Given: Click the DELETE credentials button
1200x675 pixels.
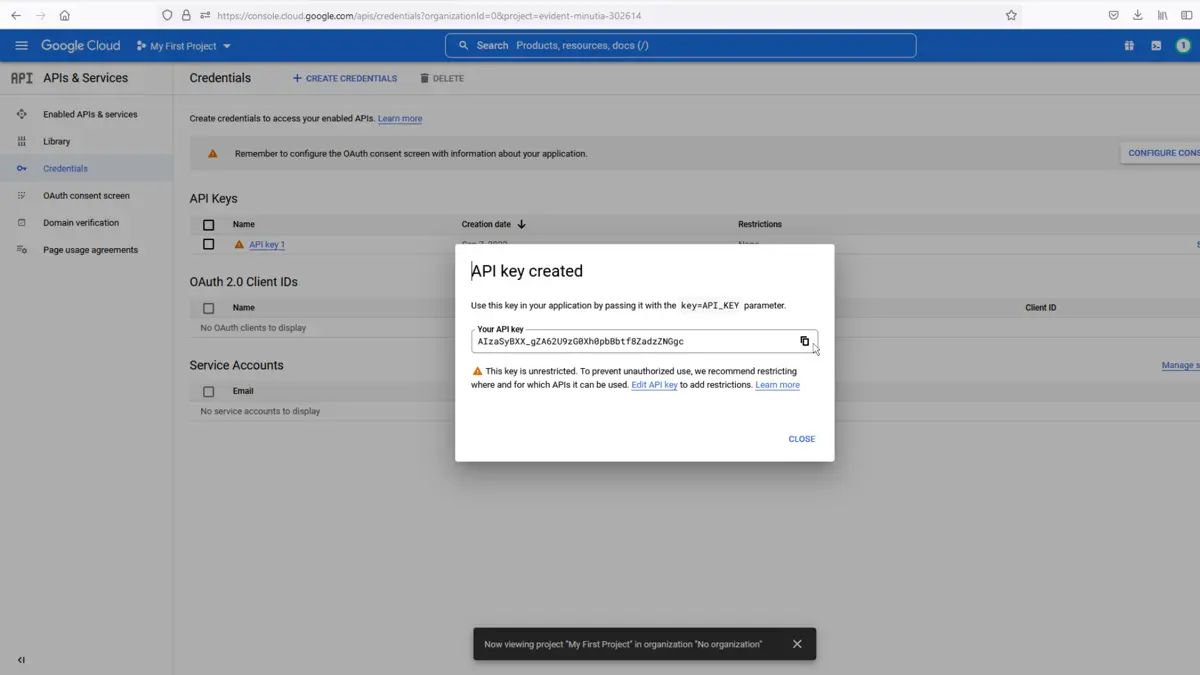Looking at the screenshot, I should coord(441,78).
